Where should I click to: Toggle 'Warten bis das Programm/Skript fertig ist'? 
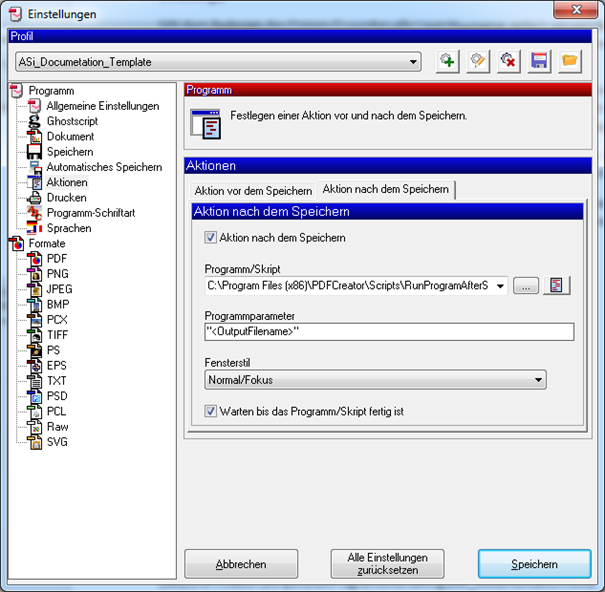(x=211, y=411)
